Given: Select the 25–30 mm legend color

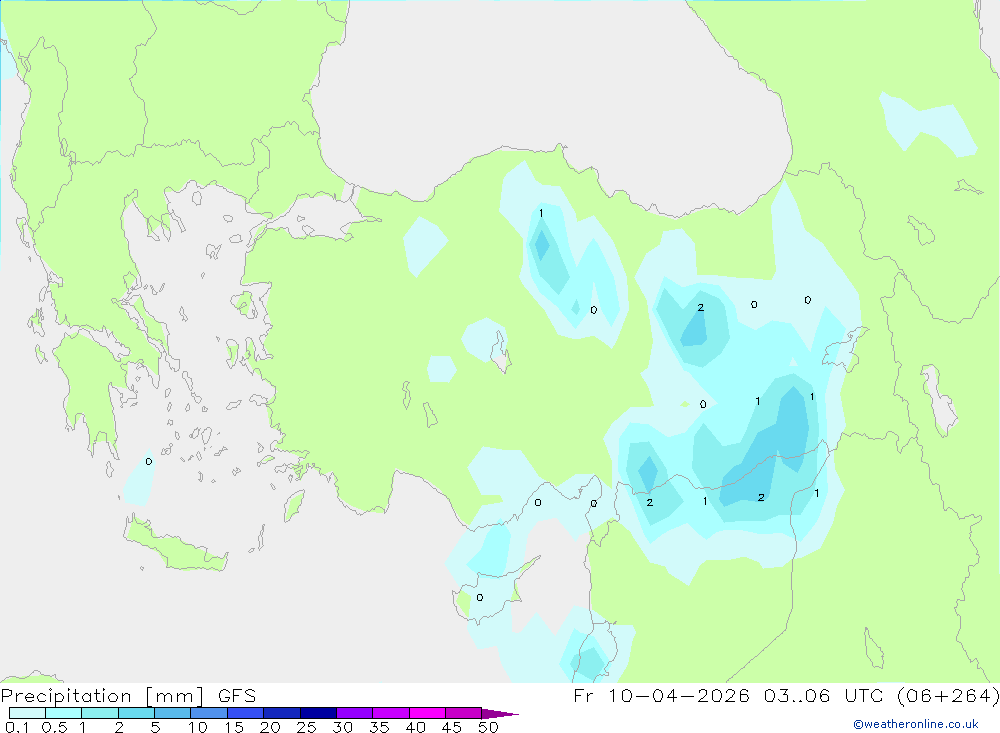Looking at the screenshot, I should [x=318, y=713].
